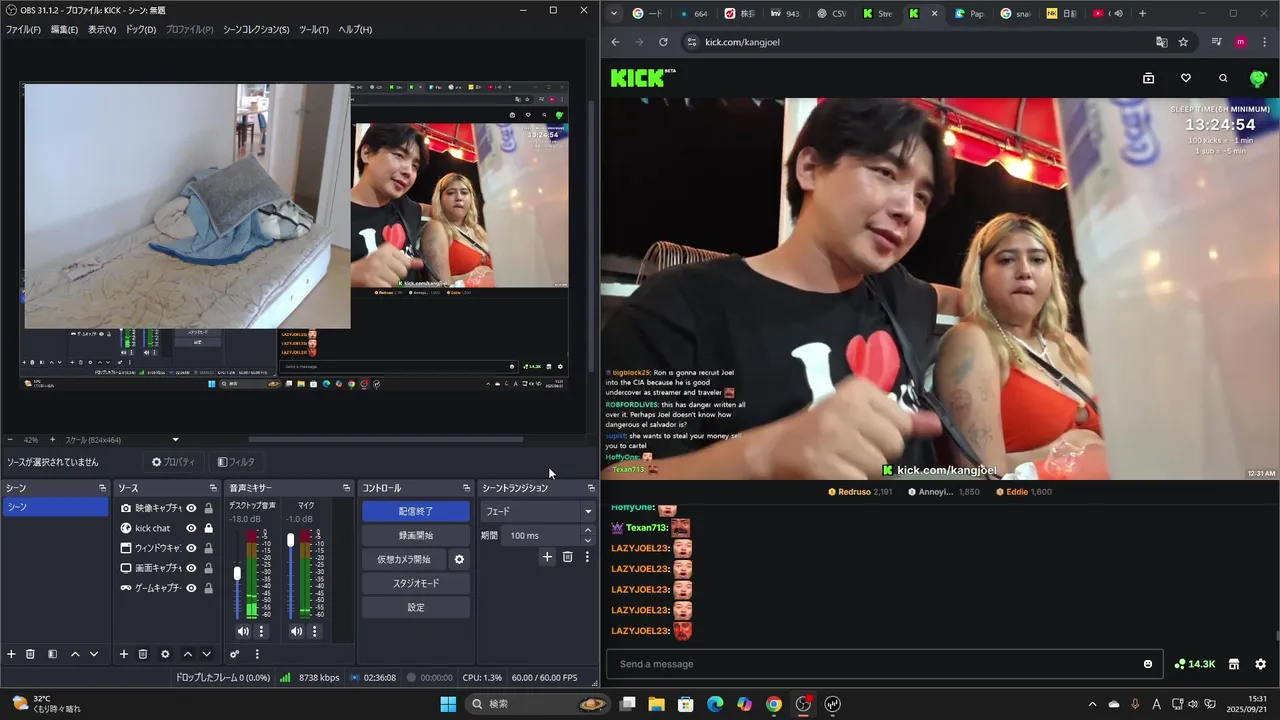
Task: Increase the transition duration stepper
Action: pyautogui.click(x=588, y=531)
